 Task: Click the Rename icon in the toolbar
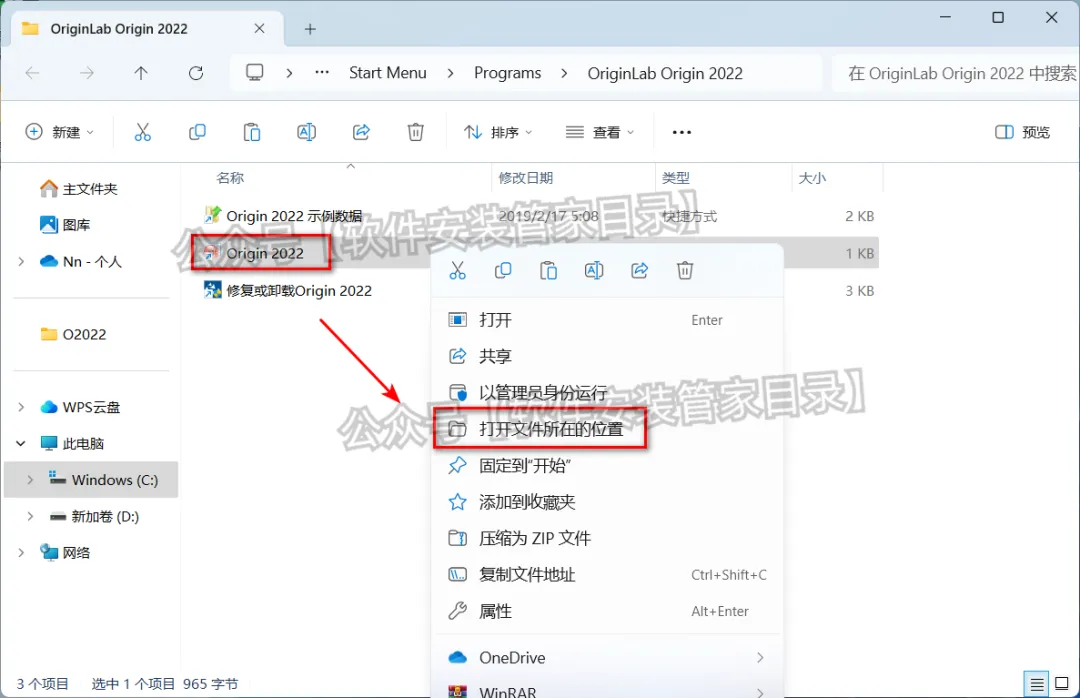[x=307, y=132]
